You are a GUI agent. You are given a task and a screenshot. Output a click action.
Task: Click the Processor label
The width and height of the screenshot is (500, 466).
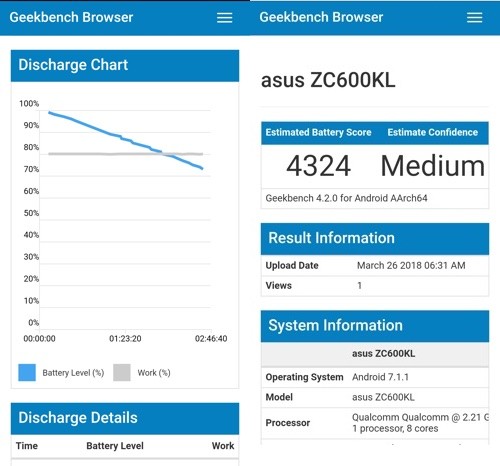pos(288,423)
